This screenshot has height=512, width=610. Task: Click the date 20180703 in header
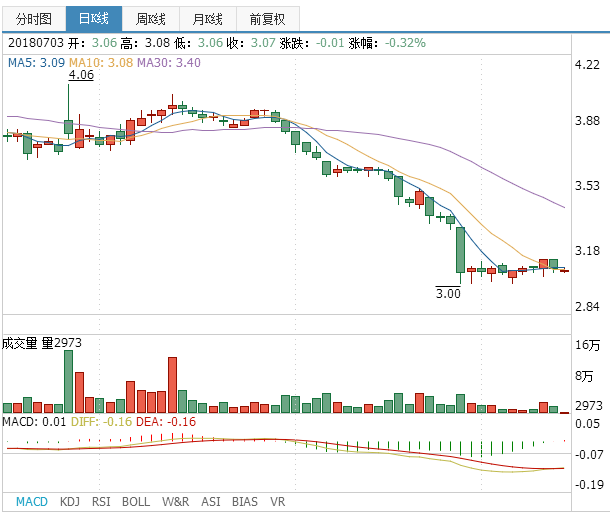(35, 43)
